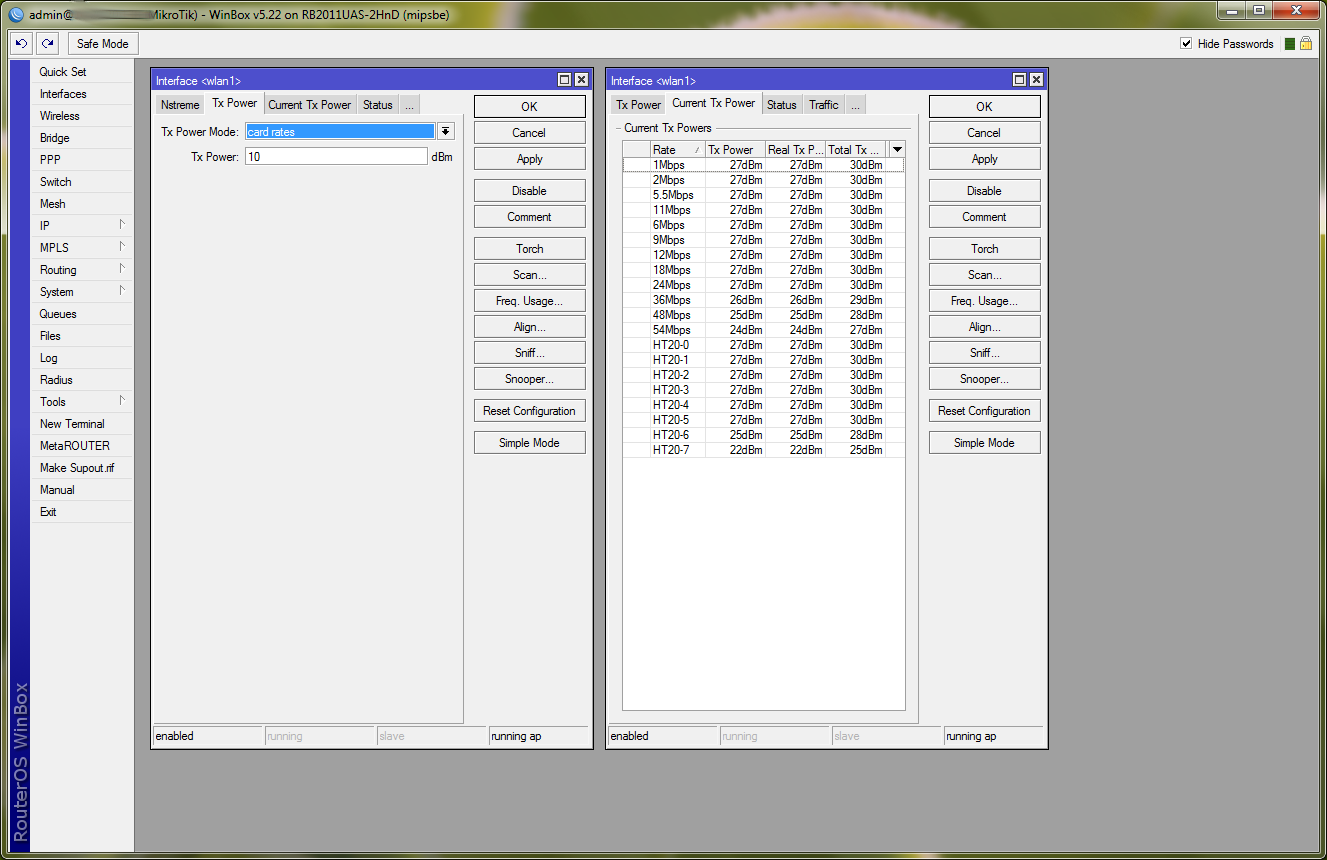Open Queues menu item
Image resolution: width=1327 pixels, height=860 pixels.
(x=82, y=314)
